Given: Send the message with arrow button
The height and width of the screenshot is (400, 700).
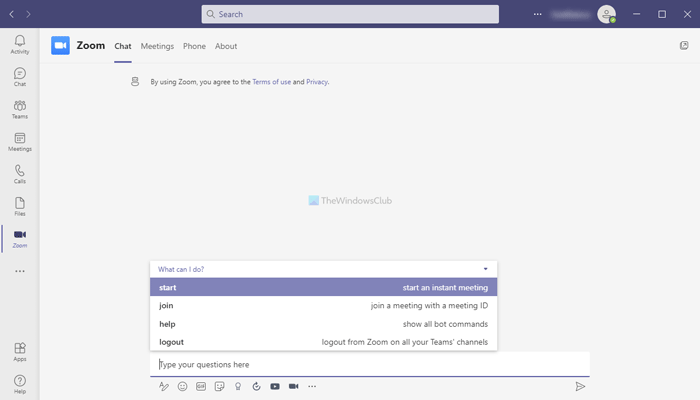Looking at the screenshot, I should click(580, 386).
